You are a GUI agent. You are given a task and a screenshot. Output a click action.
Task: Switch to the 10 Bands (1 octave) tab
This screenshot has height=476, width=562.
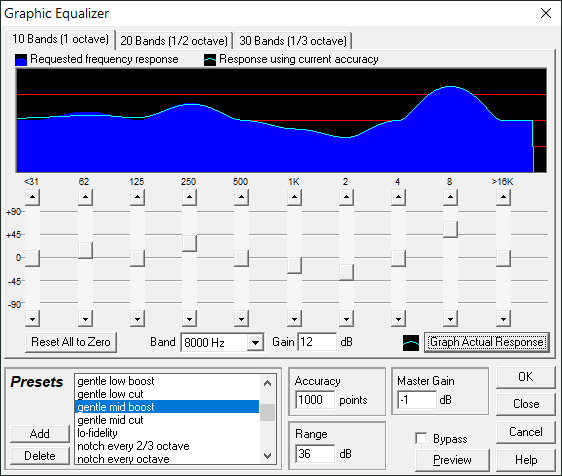tap(60, 39)
